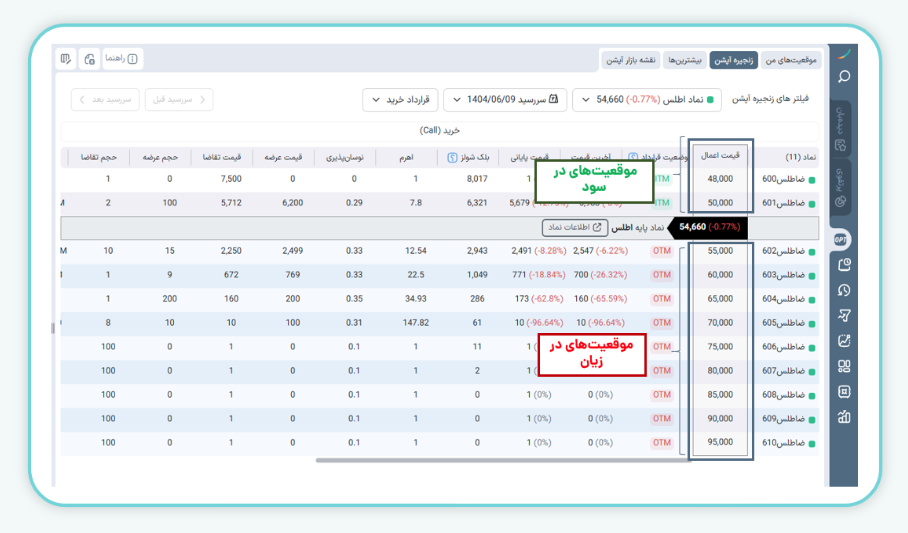This screenshot has height=533, width=908.
Task: Click the Black-Scholes help question icon
Action: [x=452, y=158]
